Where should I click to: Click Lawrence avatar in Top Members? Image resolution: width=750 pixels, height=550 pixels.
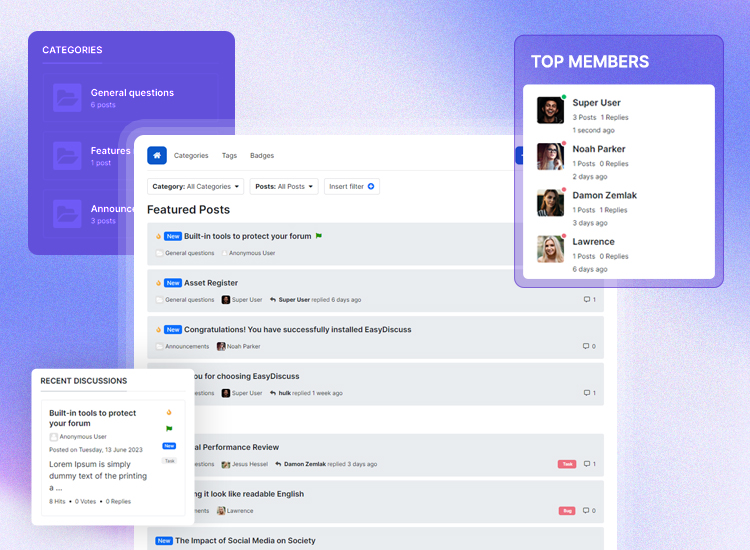(551, 249)
